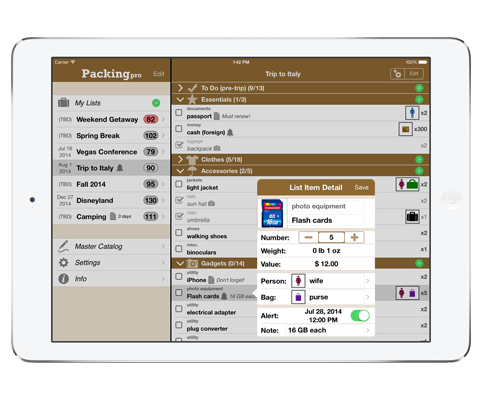Open the Vegas Conference list
480x400 pixels.
point(111,152)
